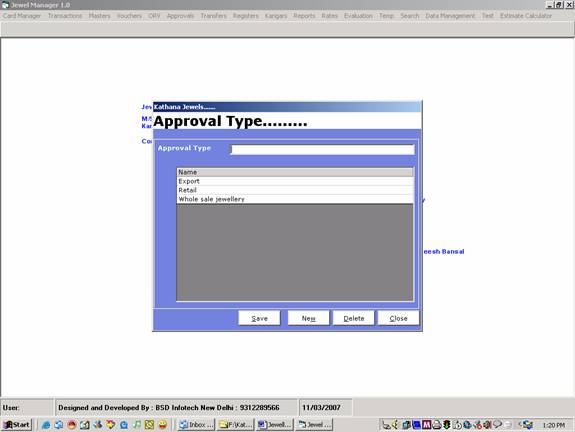575x432 pixels.
Task: Click the Approval Type text field
Action: point(323,149)
